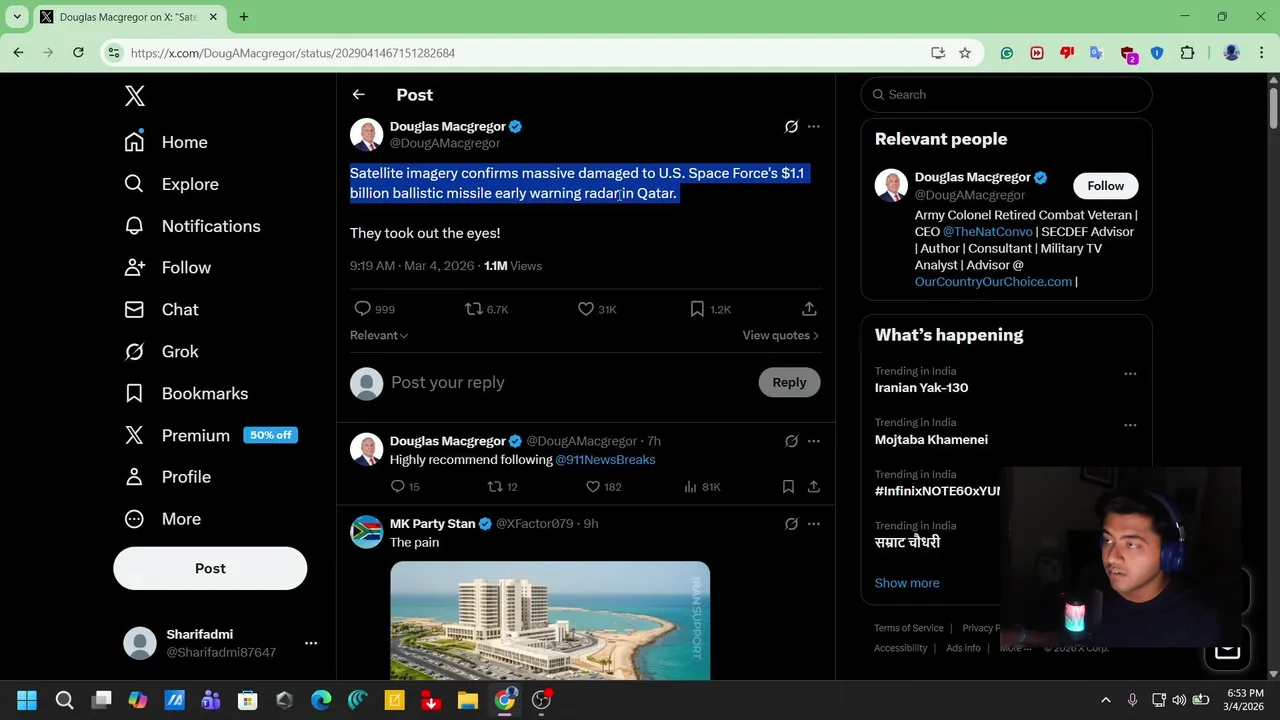Open Ads info footer link
The height and width of the screenshot is (720, 1280).
[963, 648]
